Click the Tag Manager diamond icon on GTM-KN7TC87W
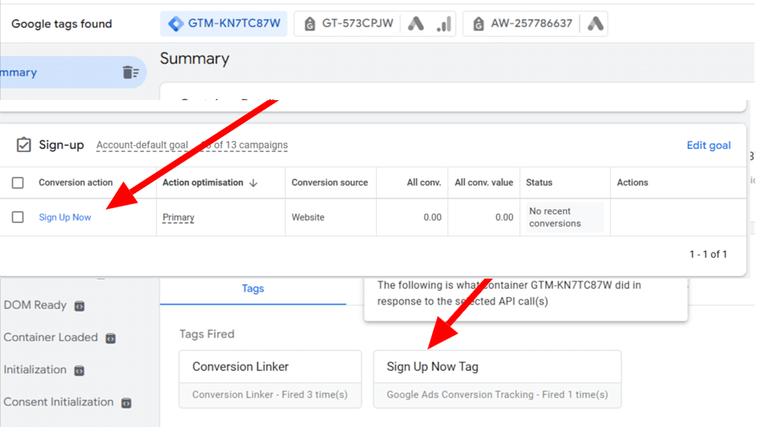Screen dimensions: 760x427 (175, 23)
